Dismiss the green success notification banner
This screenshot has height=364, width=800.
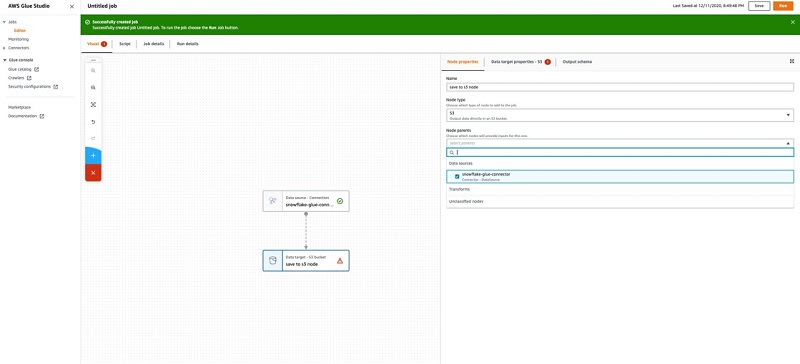pyautogui.click(x=792, y=22)
